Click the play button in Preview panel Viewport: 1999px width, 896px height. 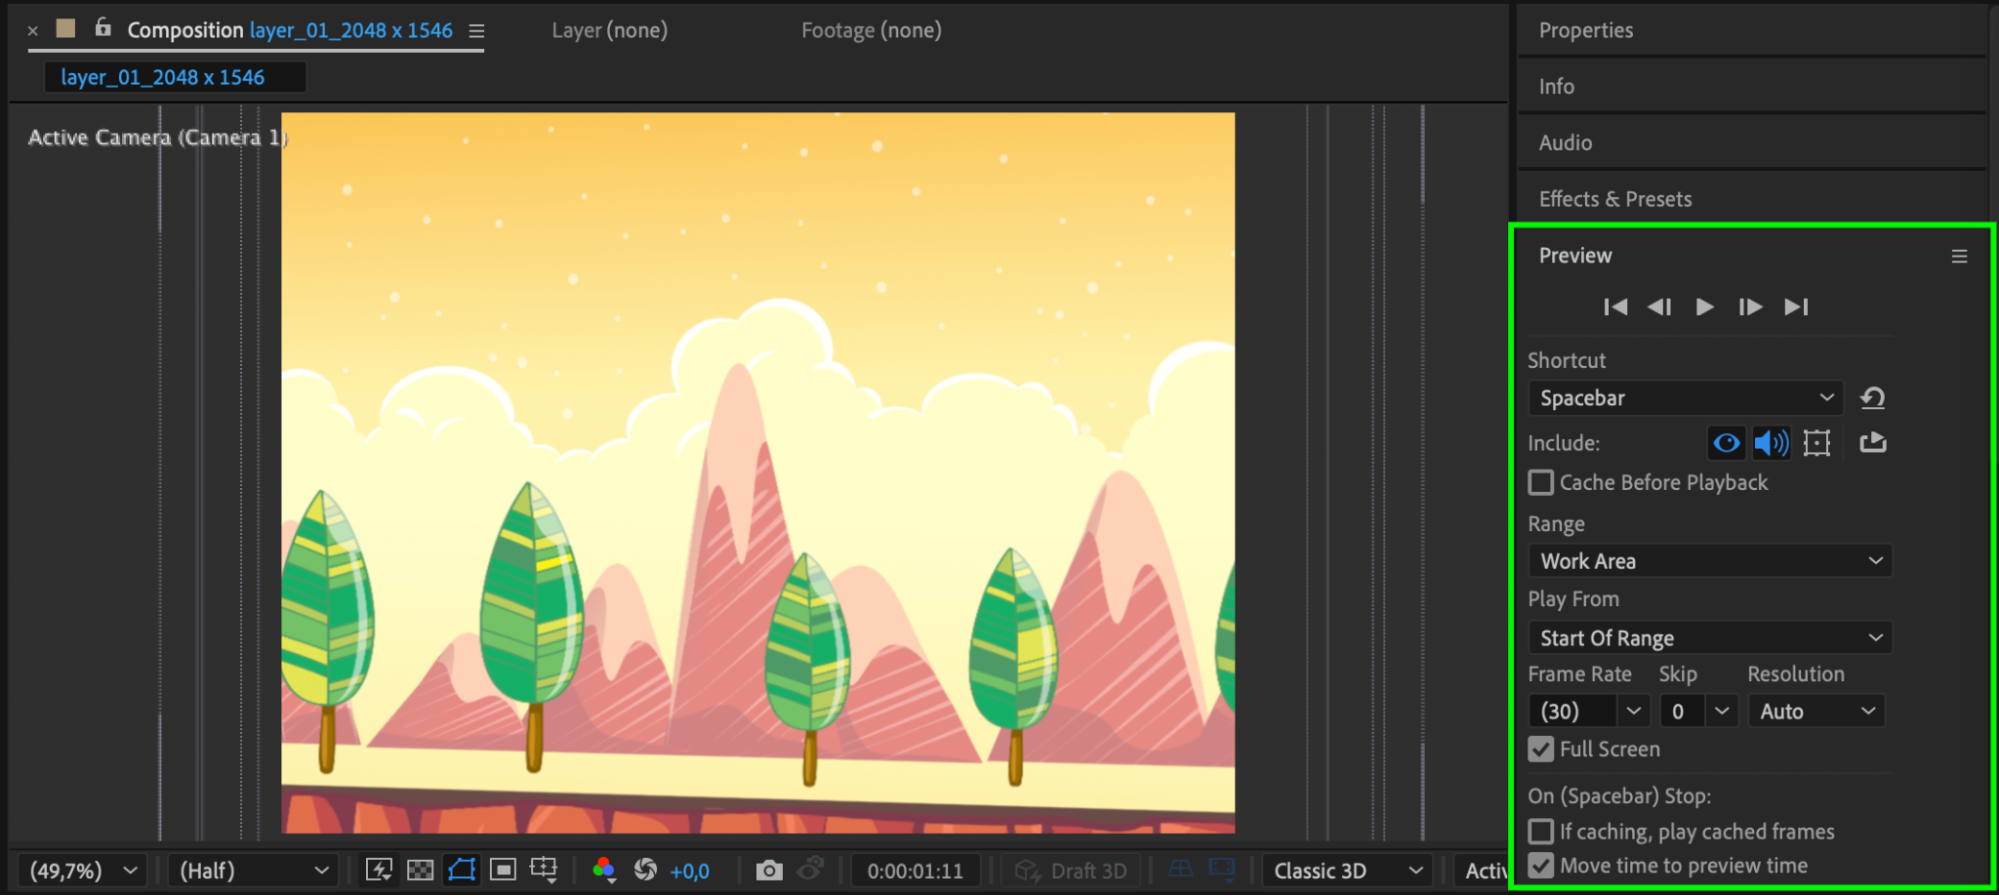coord(1705,307)
